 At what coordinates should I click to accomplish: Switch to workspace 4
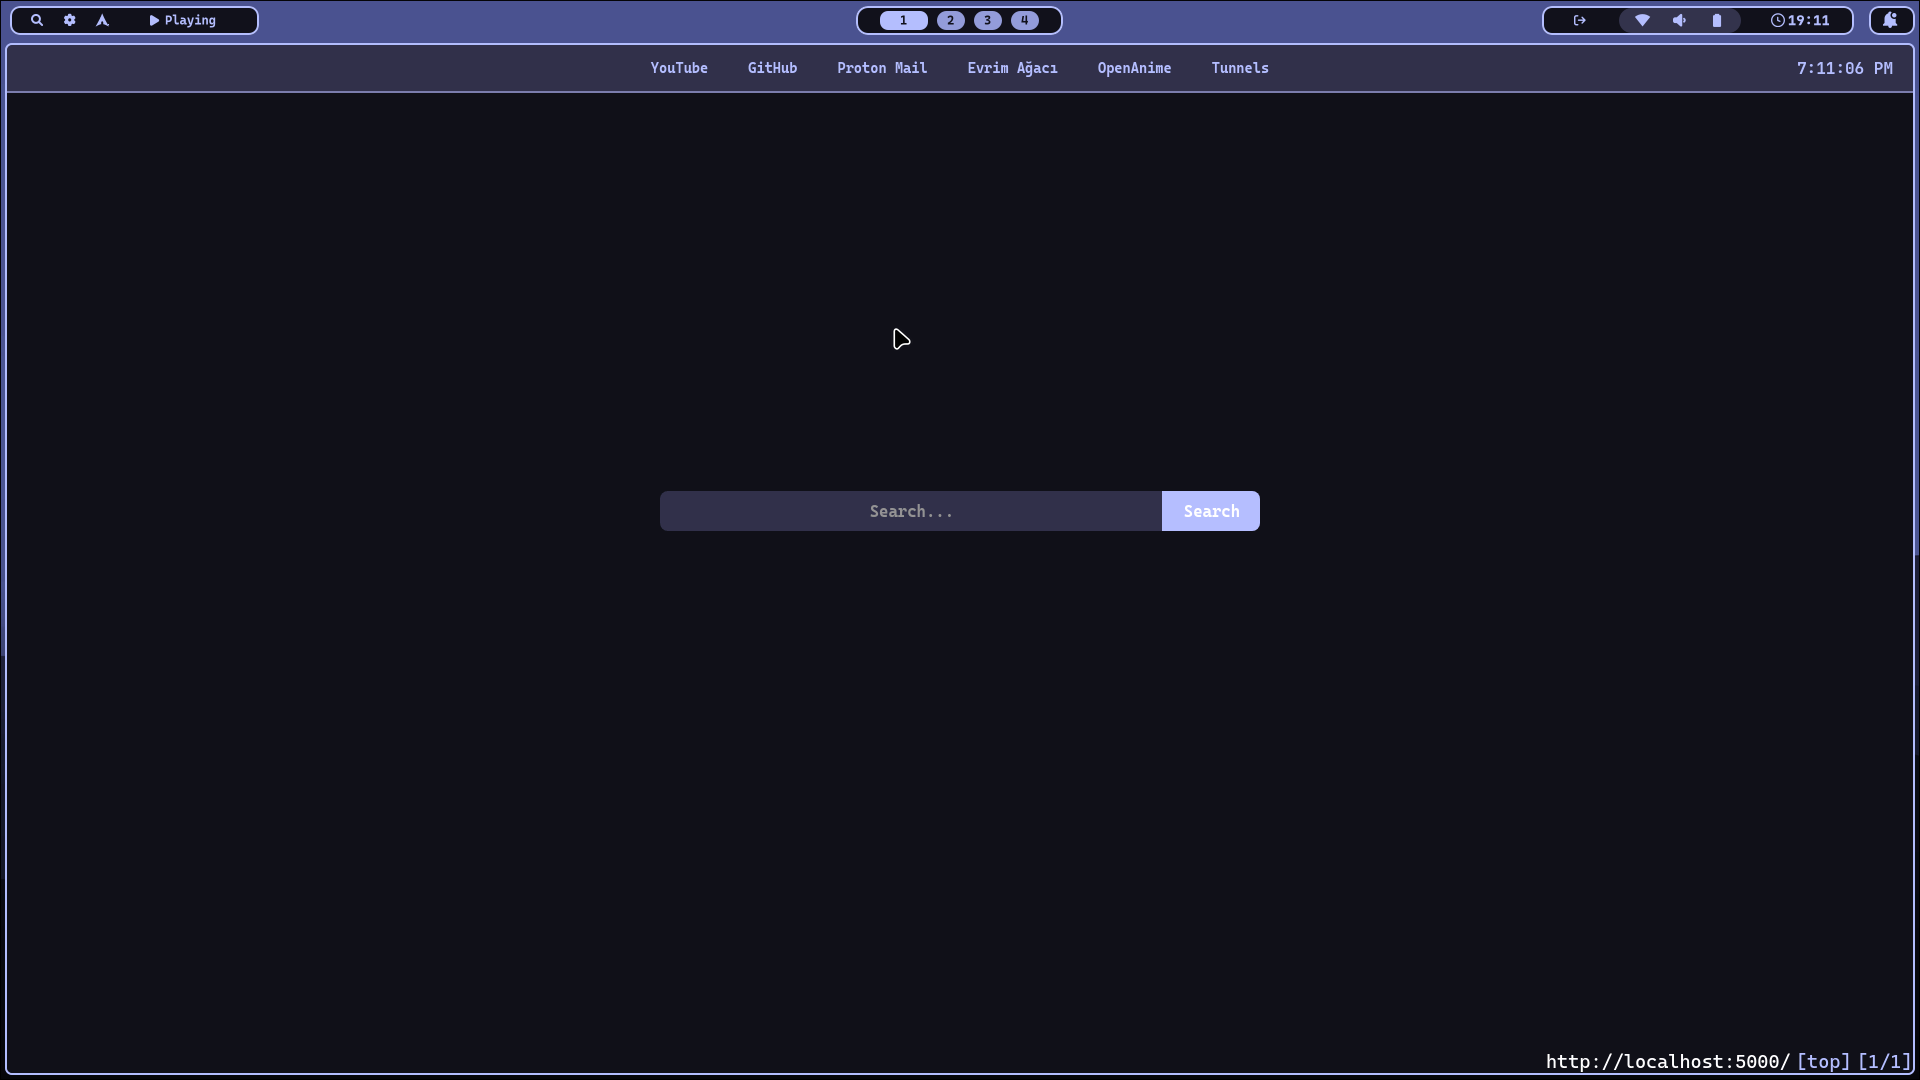[x=1024, y=20]
